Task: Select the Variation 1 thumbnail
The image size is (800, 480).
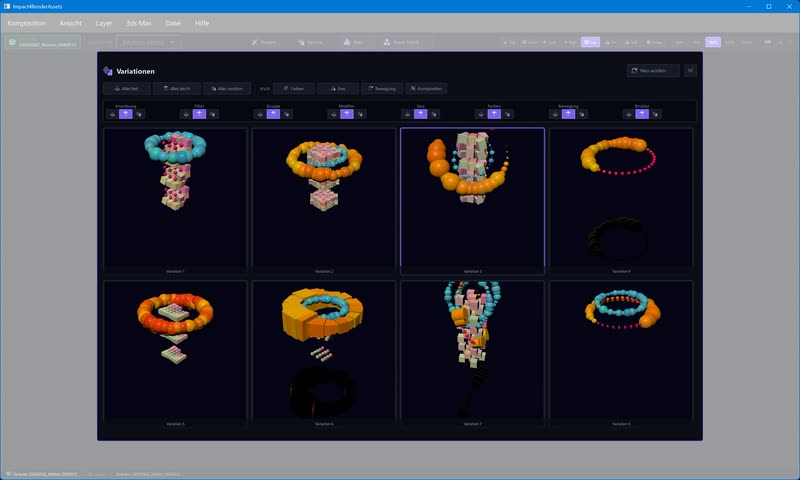Action: click(x=175, y=201)
